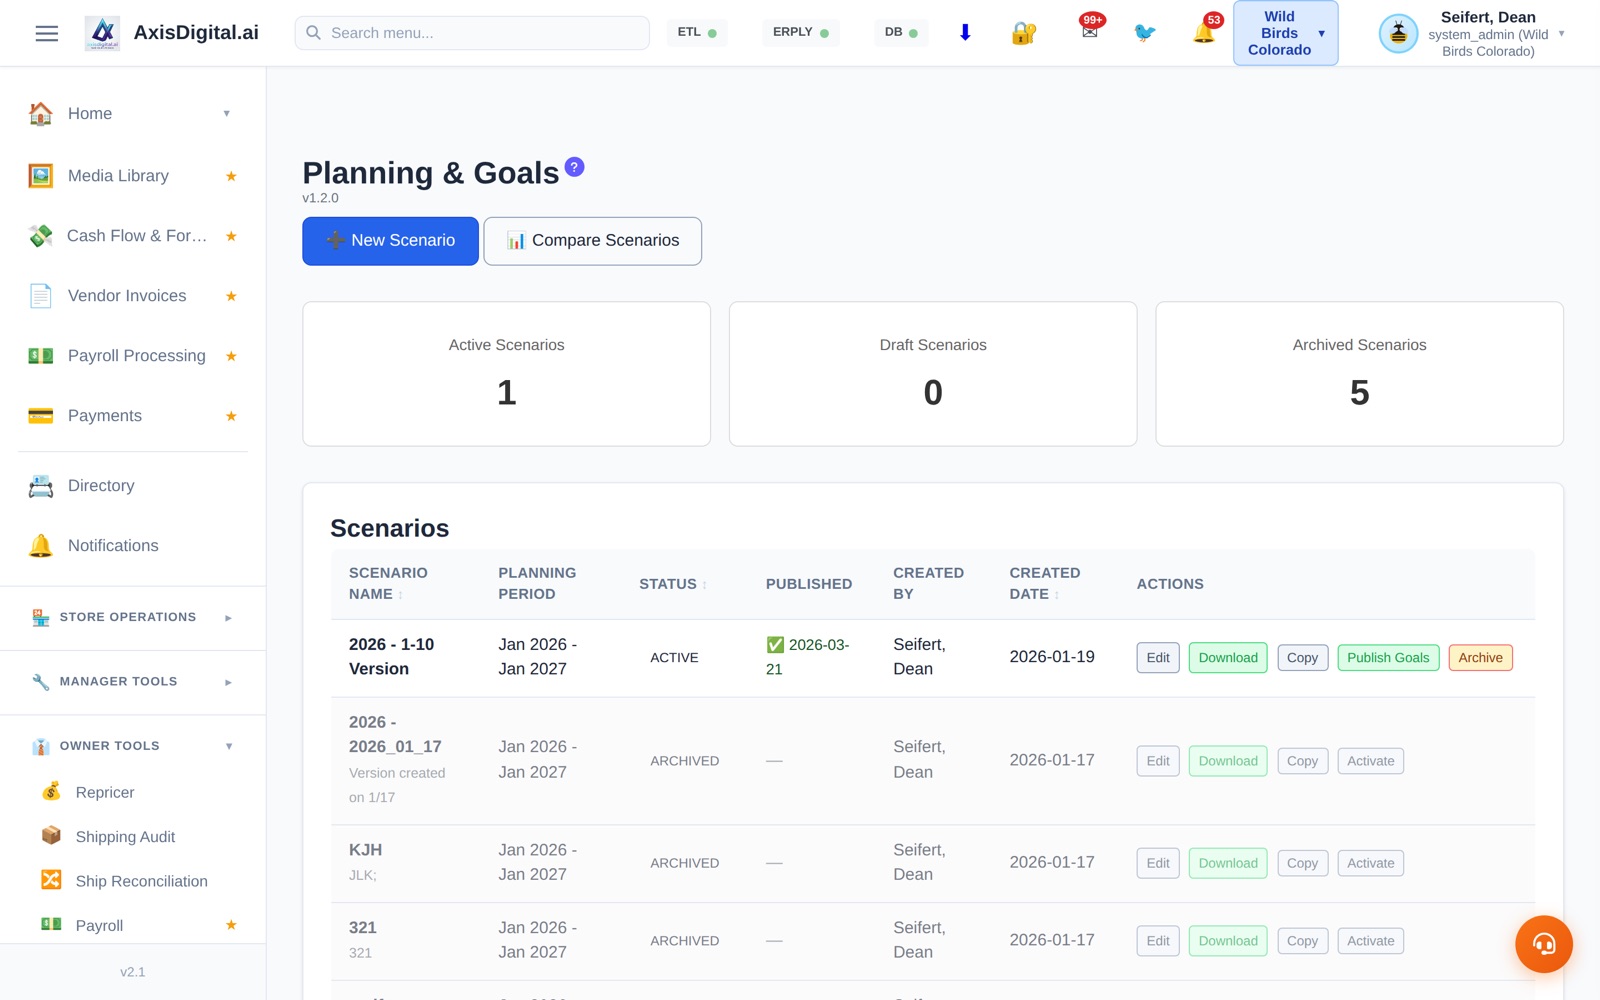The image size is (1600, 1000).
Task: Open the orange support headset button
Action: click(x=1543, y=944)
